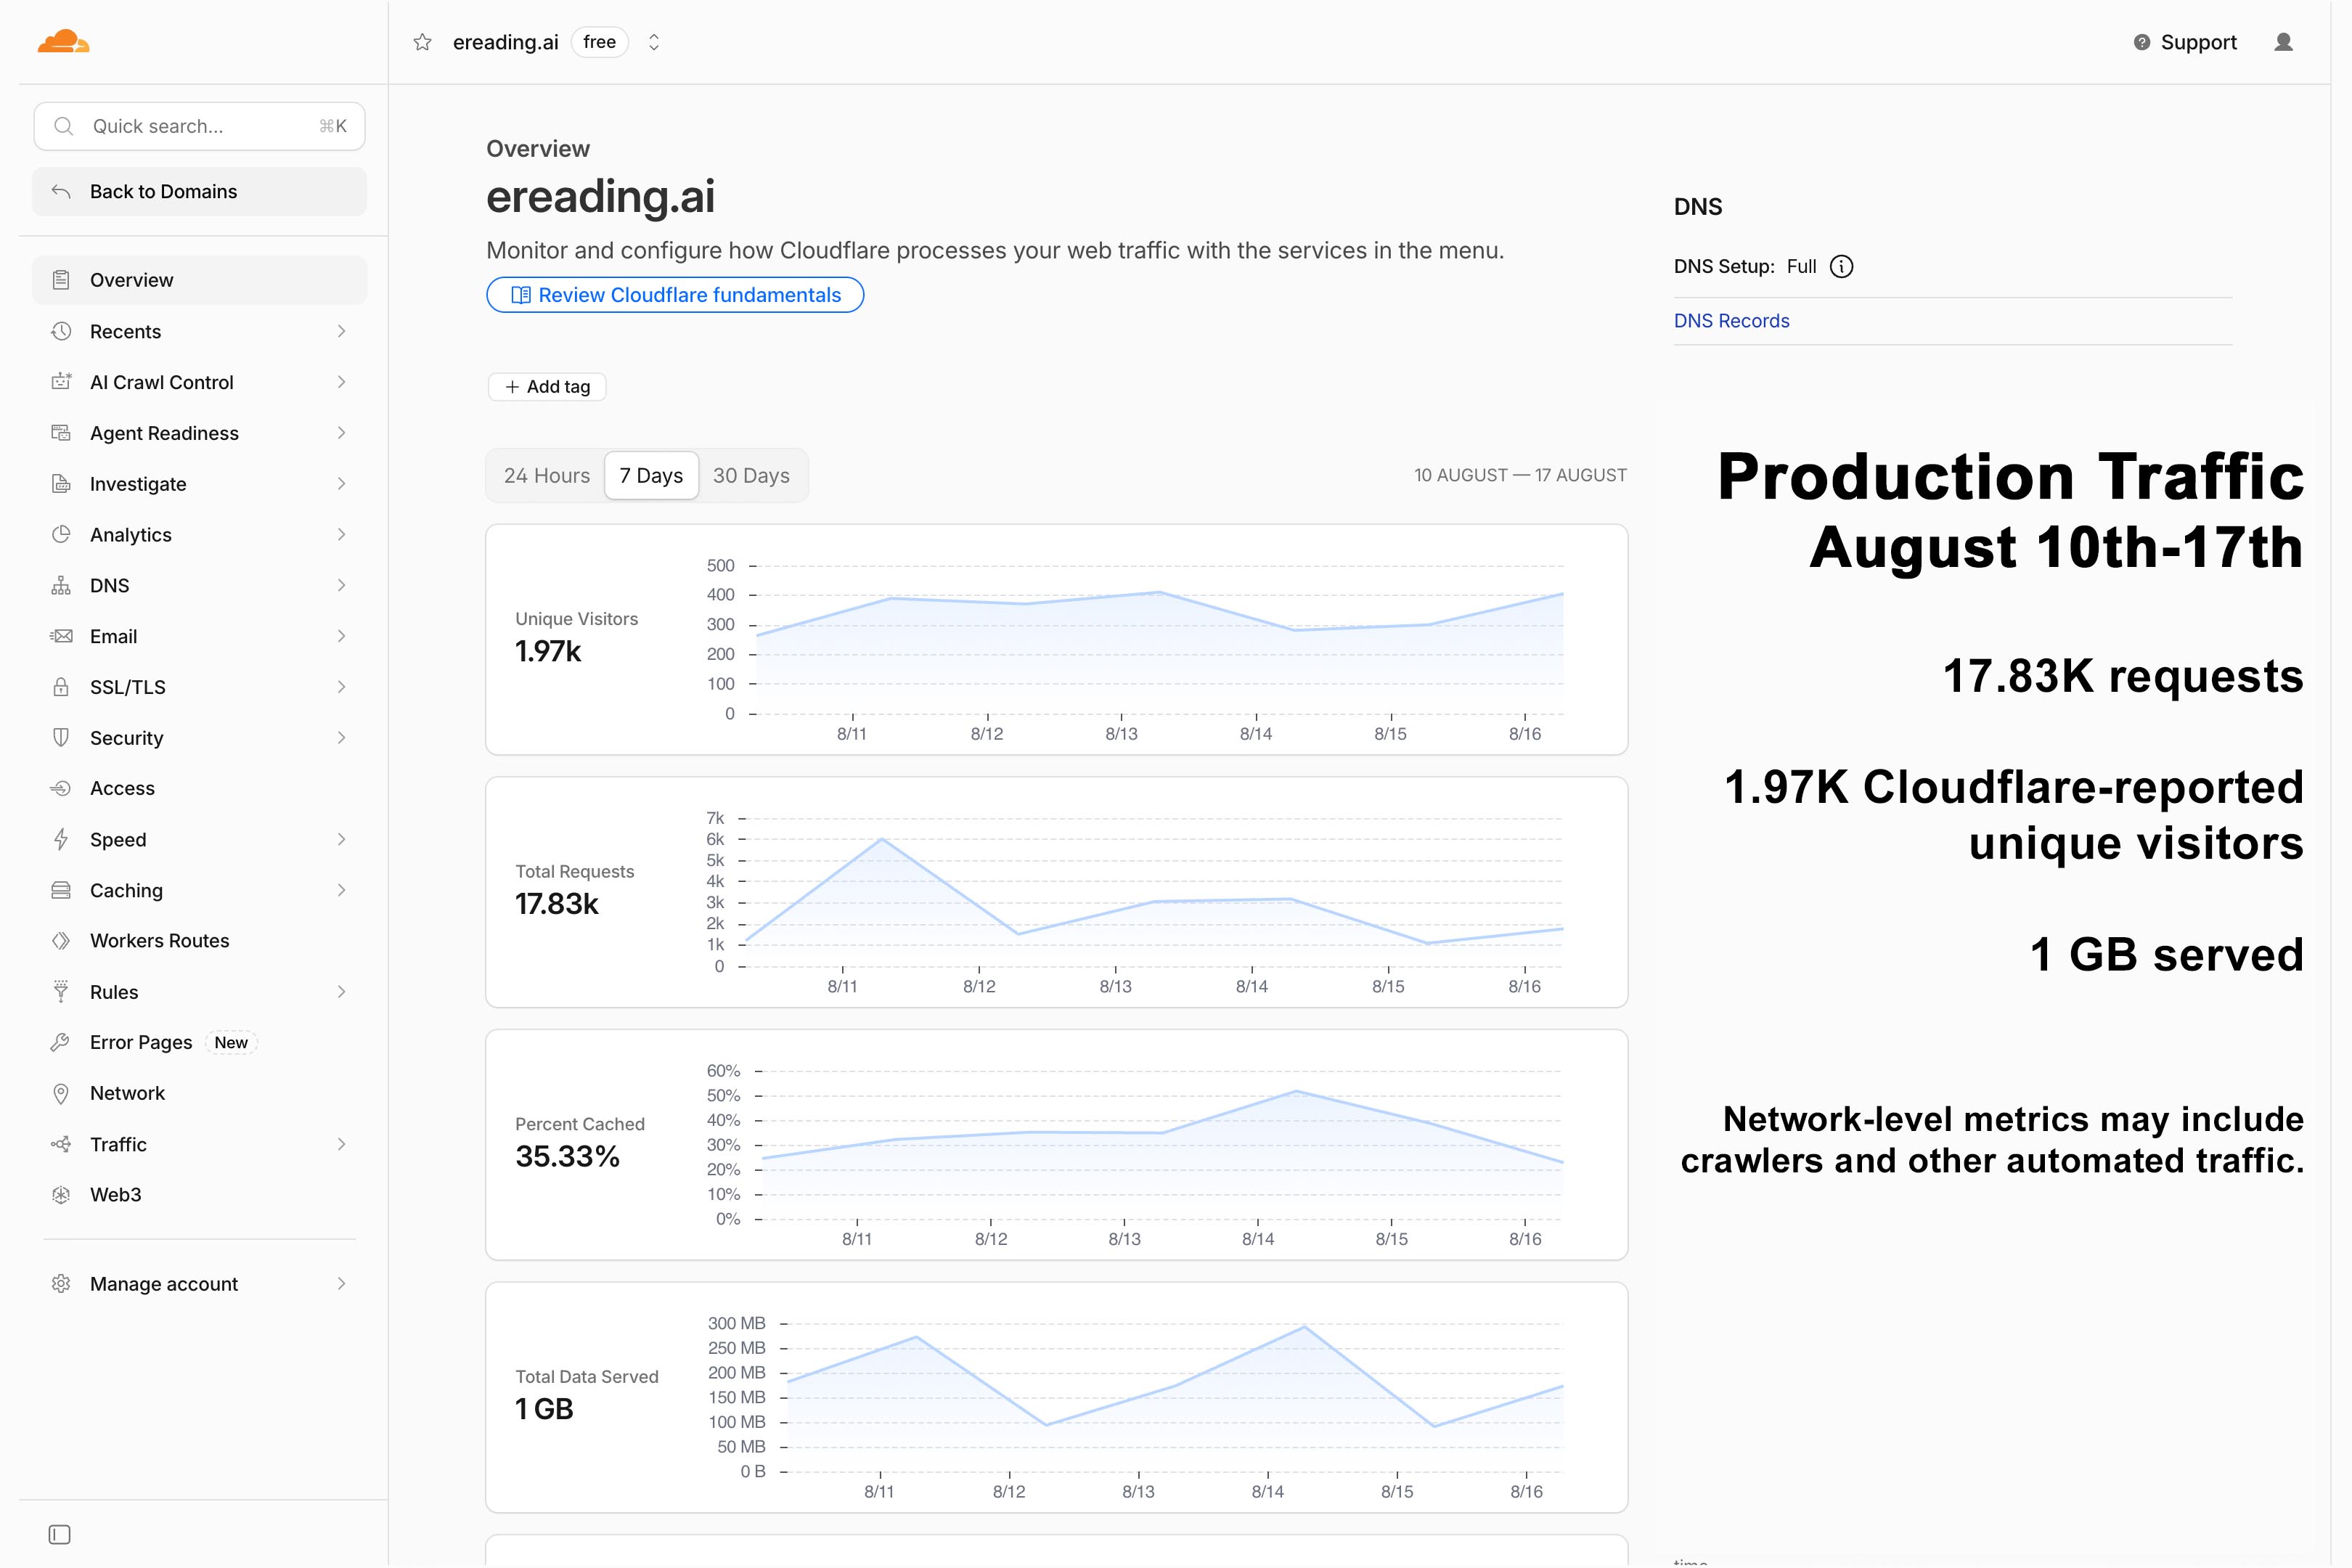Star the ereading.ai domain
This screenshot has height=1568, width=2352.
click(x=422, y=42)
